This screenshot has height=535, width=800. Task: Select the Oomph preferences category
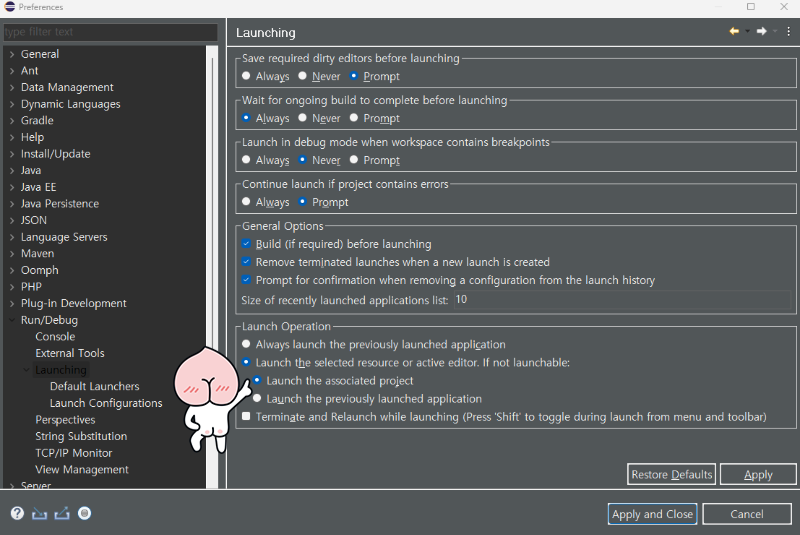coord(40,270)
